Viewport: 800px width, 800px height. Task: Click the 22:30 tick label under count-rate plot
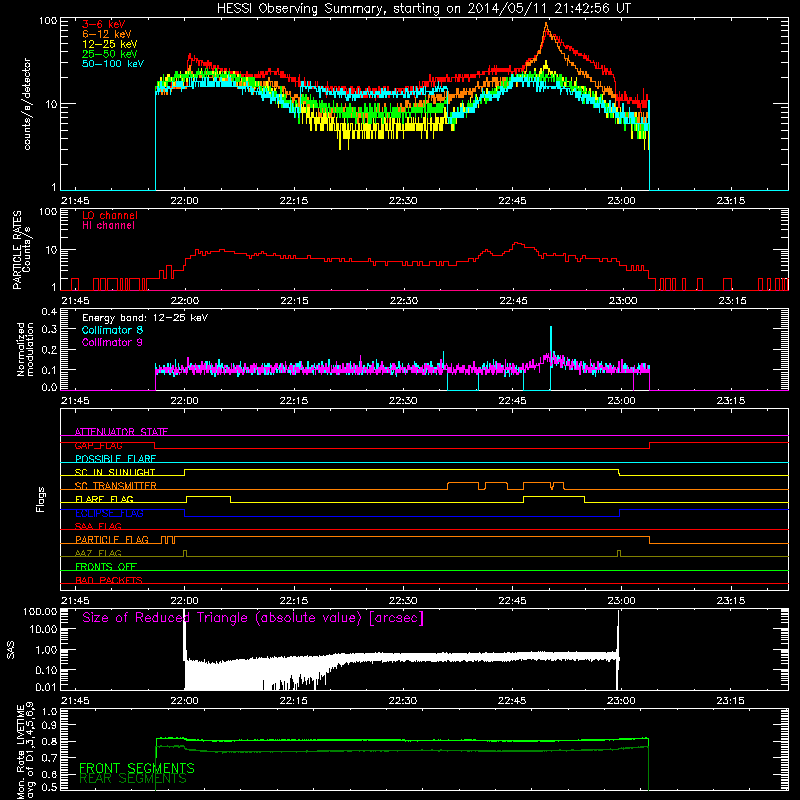tap(403, 201)
